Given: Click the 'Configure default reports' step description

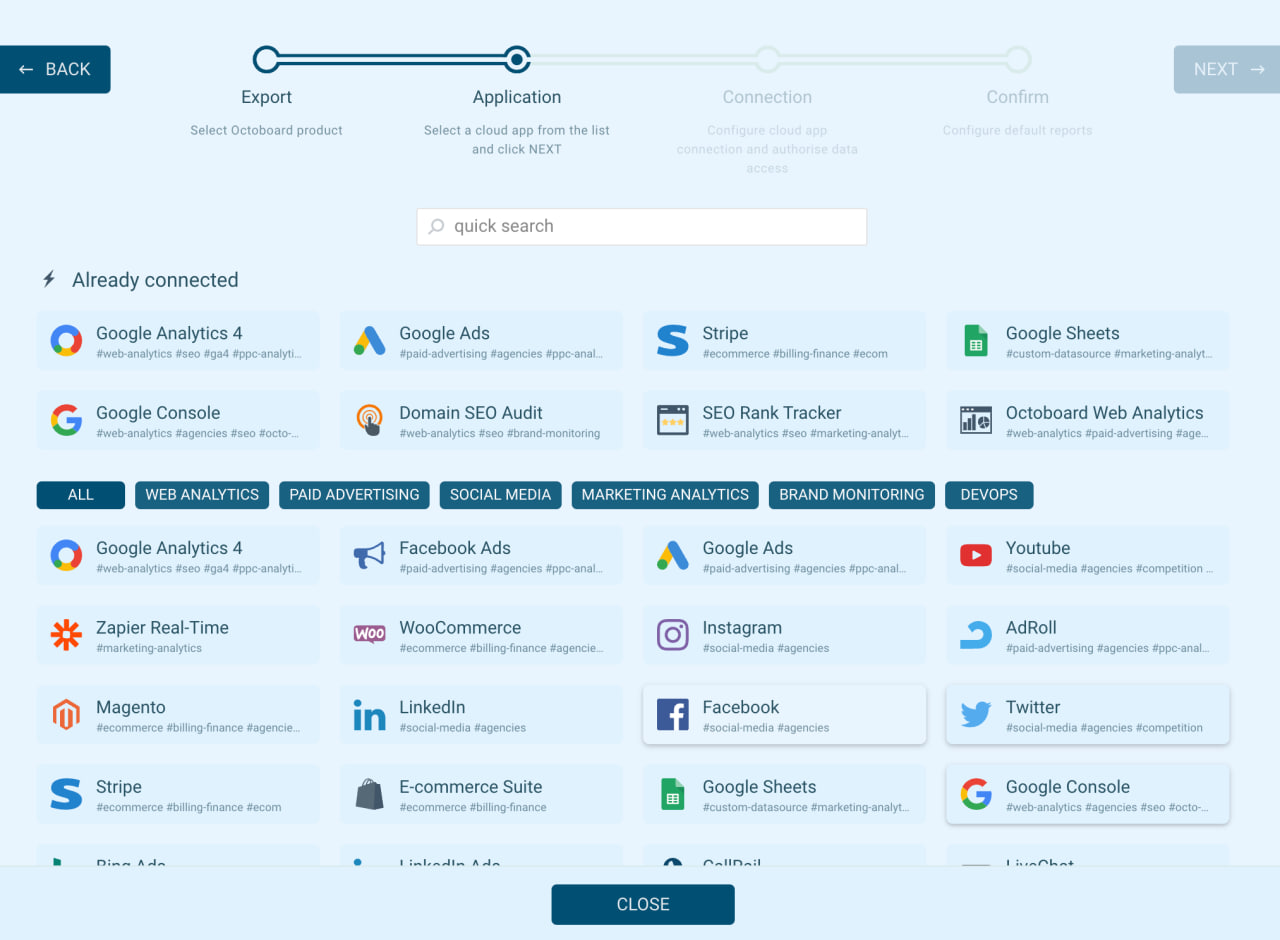Looking at the screenshot, I should [1018, 130].
